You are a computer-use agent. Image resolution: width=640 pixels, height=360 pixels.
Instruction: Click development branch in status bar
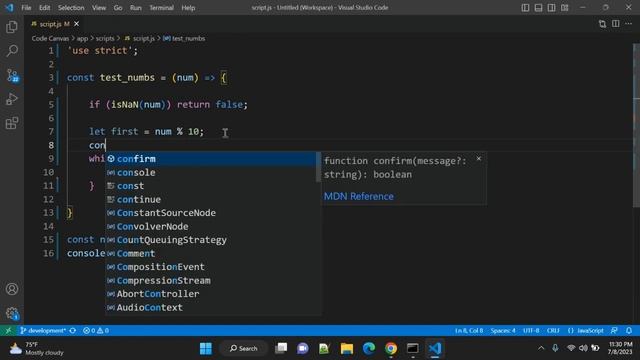43,331
